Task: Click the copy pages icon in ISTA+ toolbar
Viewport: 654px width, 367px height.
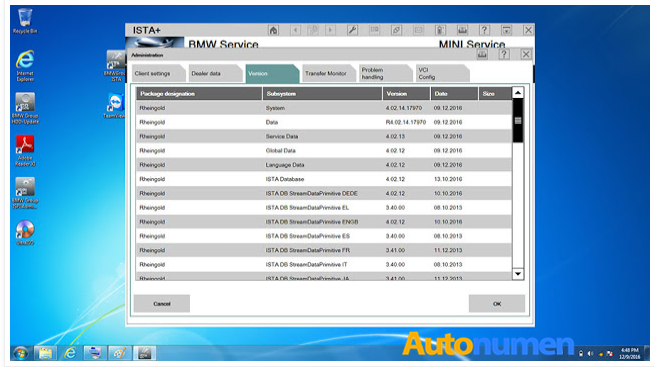Action: (x=313, y=30)
